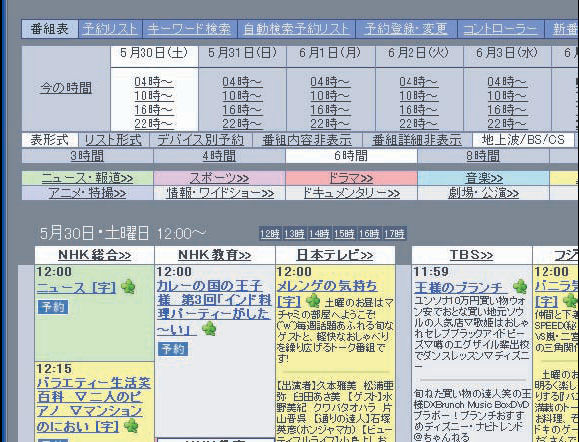The height and width of the screenshot is (442, 579).
Task: Jump to 15時 in the hour selector
Action: pos(344,233)
